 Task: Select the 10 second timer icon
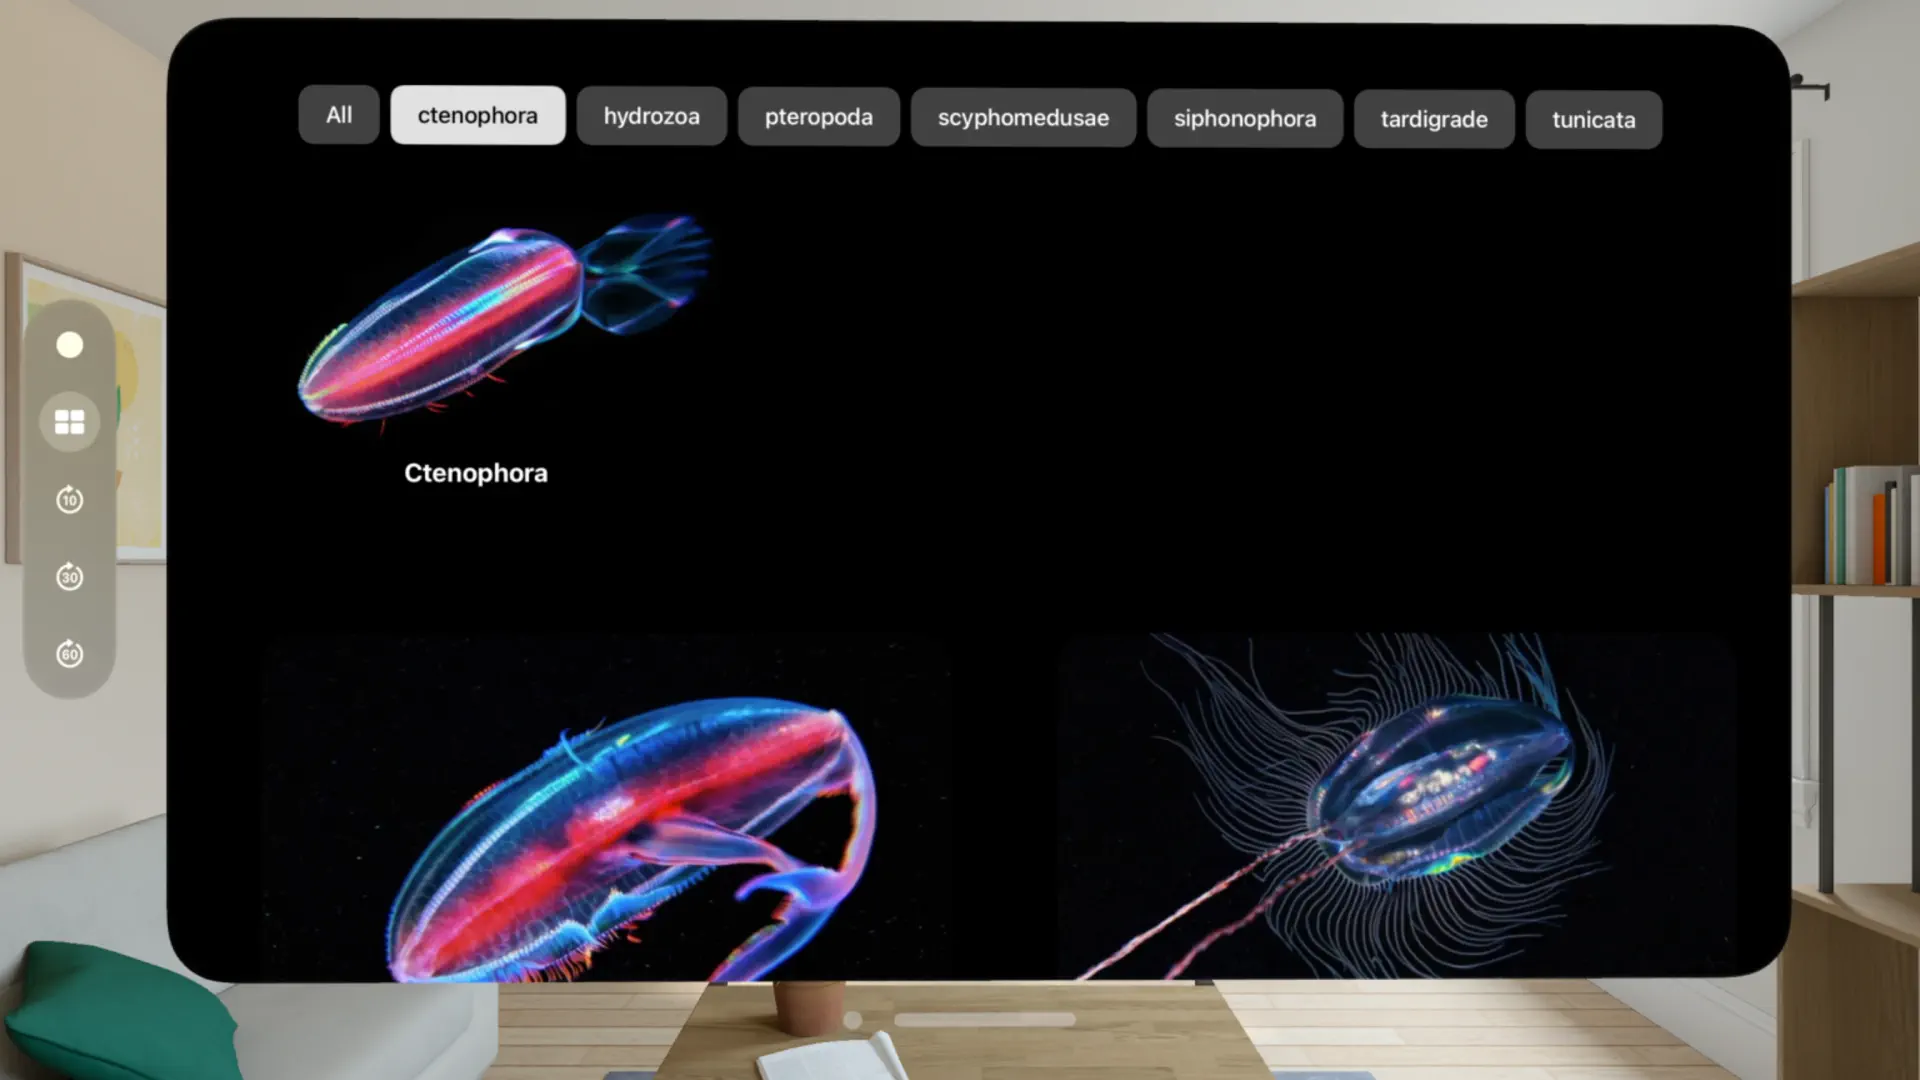70,499
